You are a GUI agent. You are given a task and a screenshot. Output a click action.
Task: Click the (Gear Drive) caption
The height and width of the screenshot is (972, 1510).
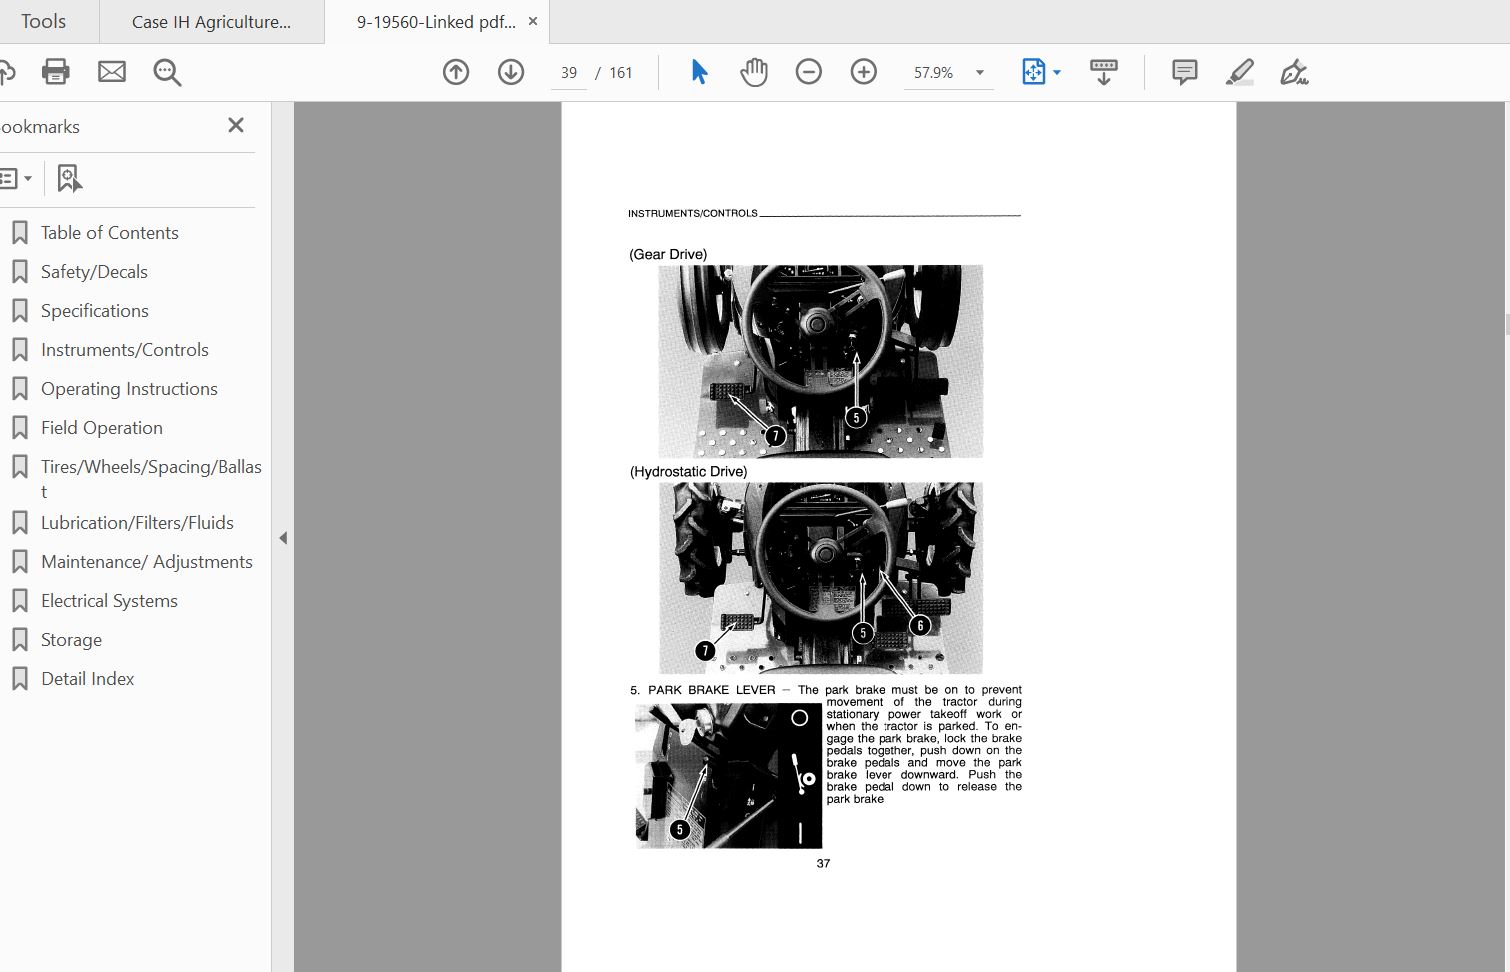click(x=668, y=254)
